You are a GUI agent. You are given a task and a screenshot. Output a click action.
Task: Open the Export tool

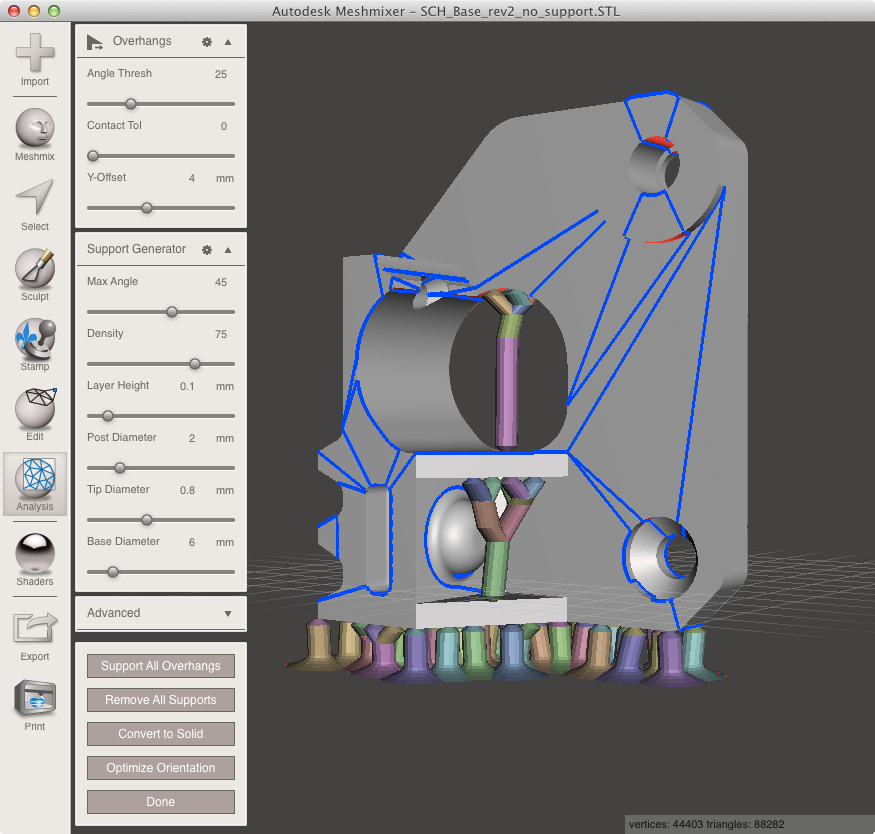click(x=35, y=636)
